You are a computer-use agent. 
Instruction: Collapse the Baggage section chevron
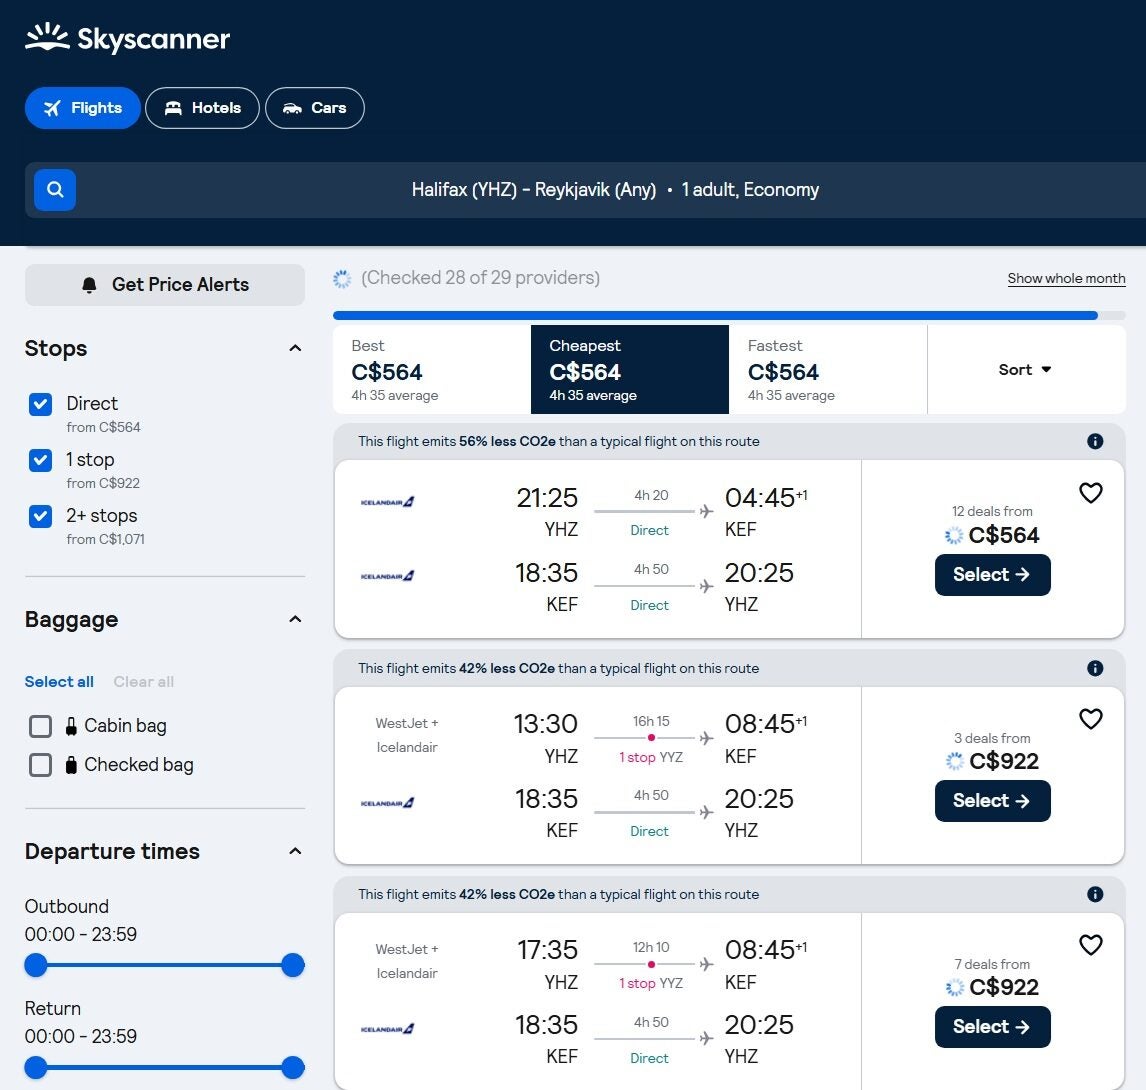tap(295, 620)
